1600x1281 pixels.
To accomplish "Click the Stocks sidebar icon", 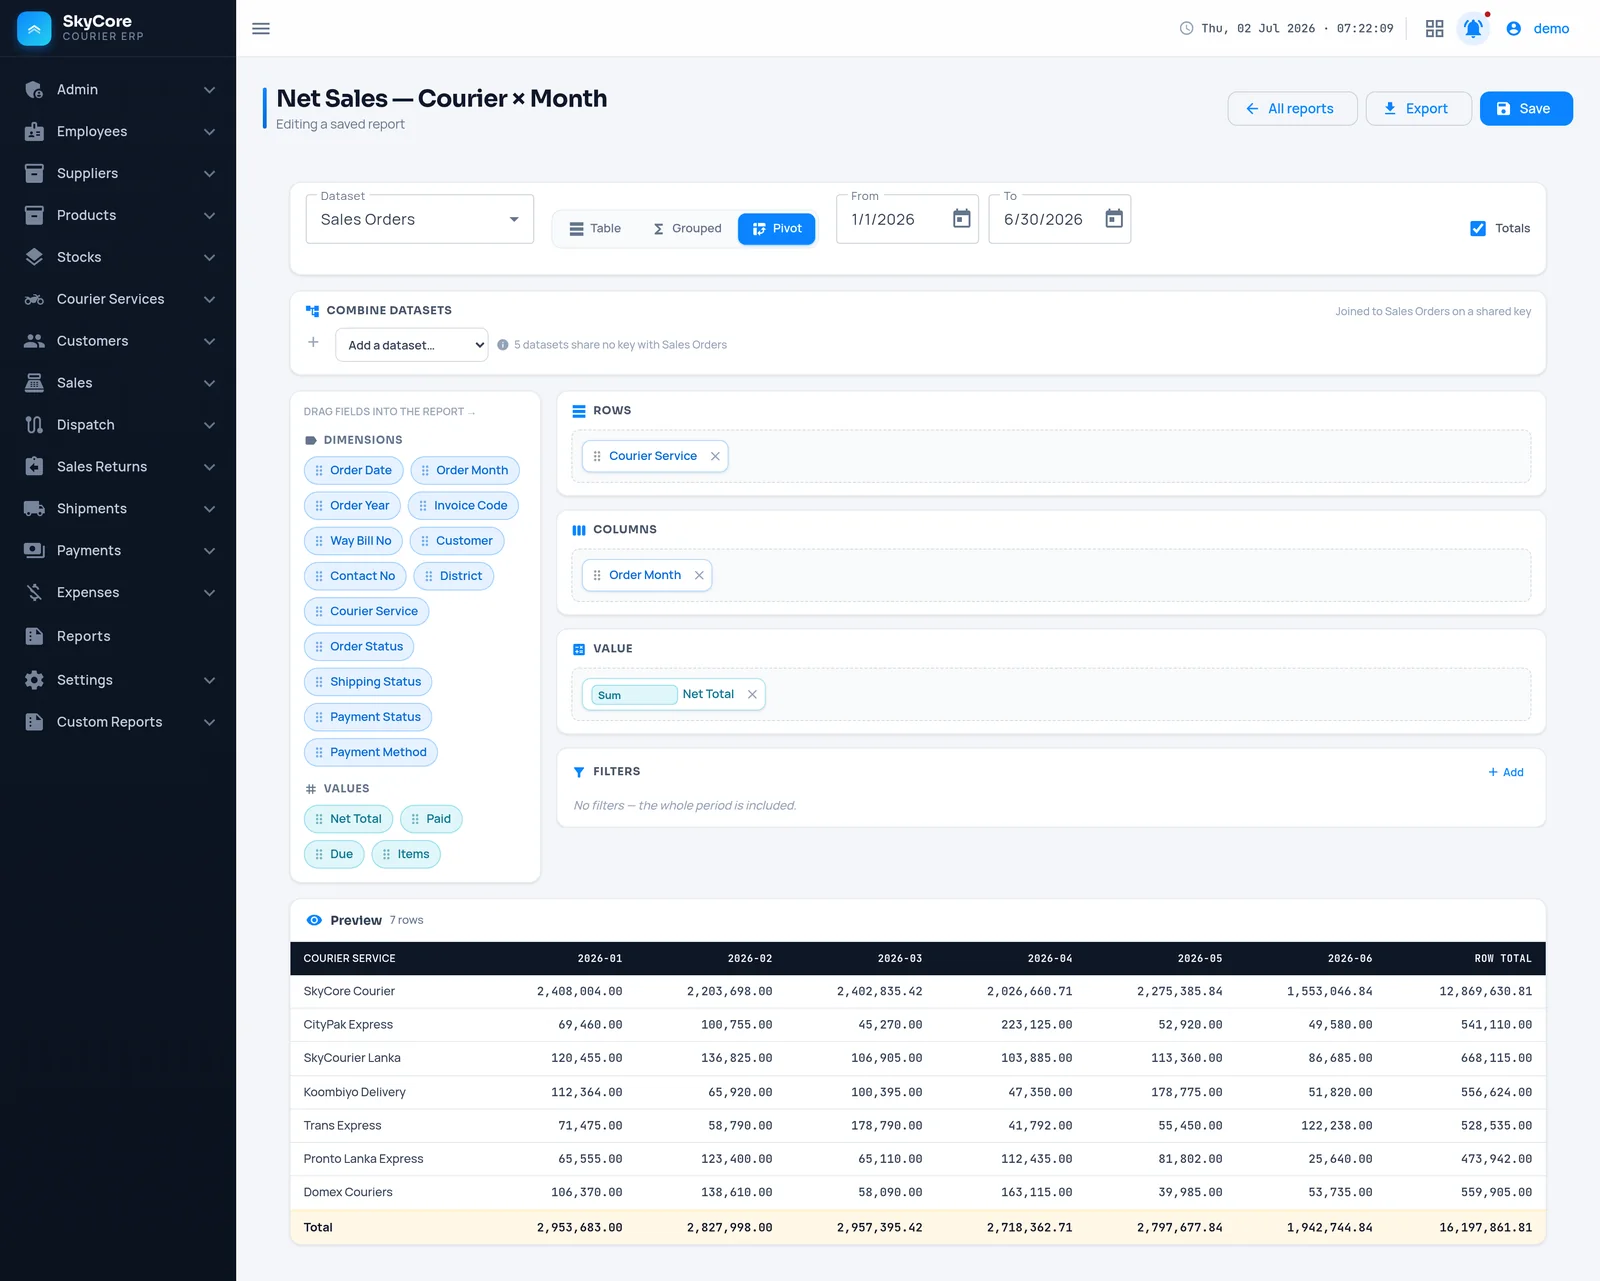I will coord(34,257).
